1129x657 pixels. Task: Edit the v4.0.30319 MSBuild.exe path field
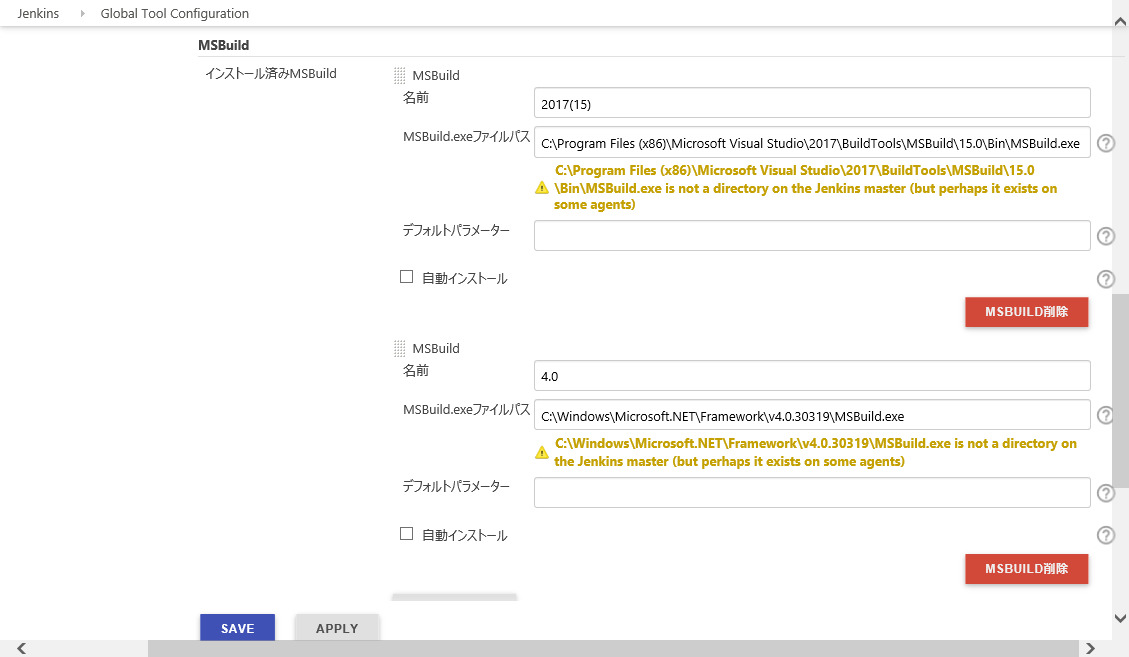(x=812, y=415)
